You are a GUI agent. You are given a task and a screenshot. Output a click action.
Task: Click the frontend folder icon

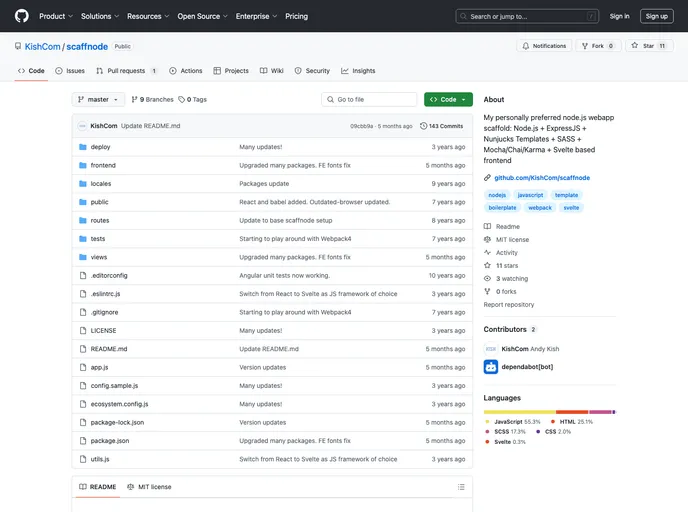(82, 165)
